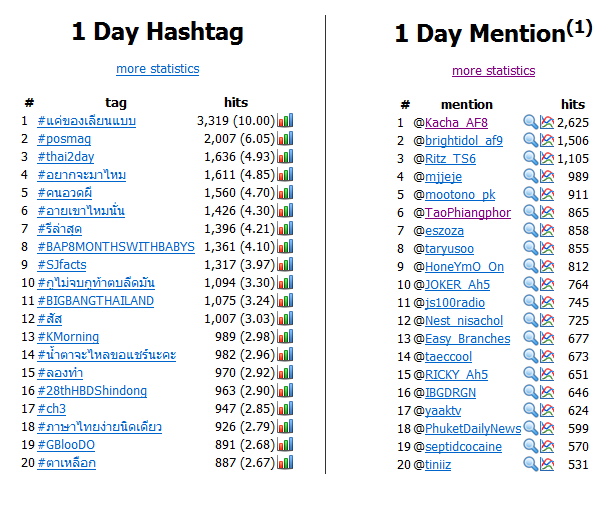This screenshot has height=506, width=613.
Task: Click magnifier icon for @tiniiz
Action: click(531, 464)
